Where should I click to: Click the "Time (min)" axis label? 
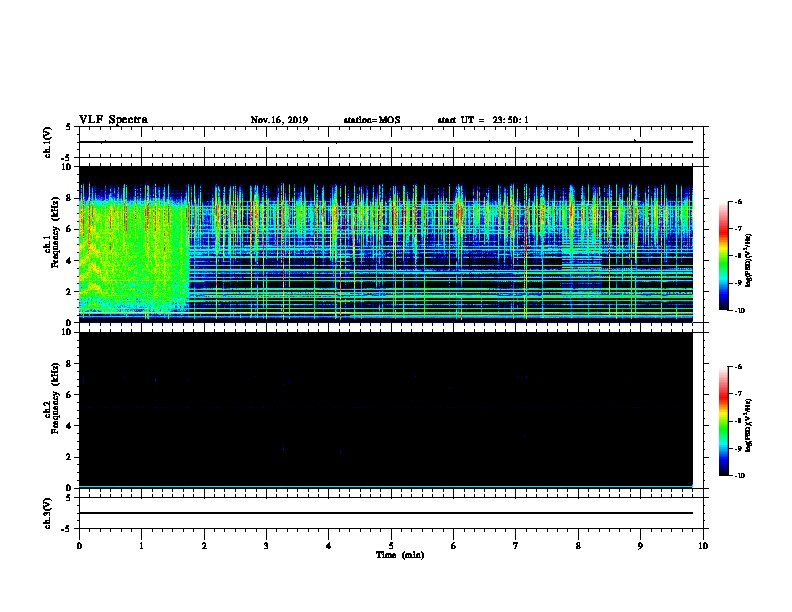(x=400, y=555)
